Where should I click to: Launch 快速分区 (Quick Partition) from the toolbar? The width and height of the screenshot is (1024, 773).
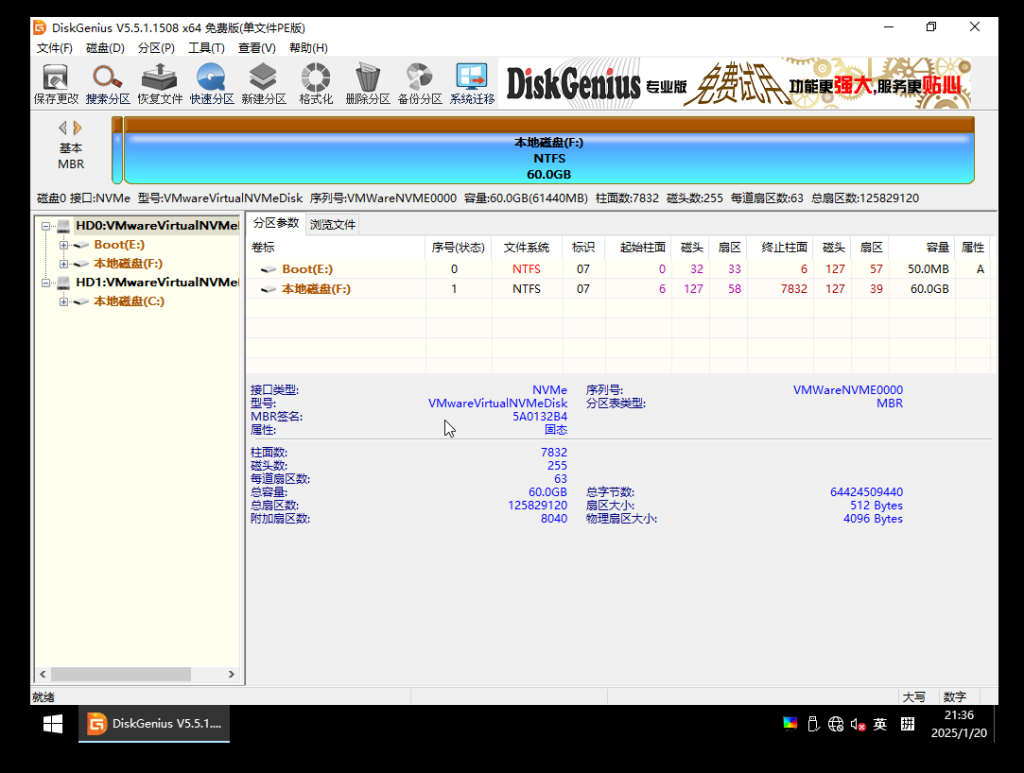pos(211,84)
